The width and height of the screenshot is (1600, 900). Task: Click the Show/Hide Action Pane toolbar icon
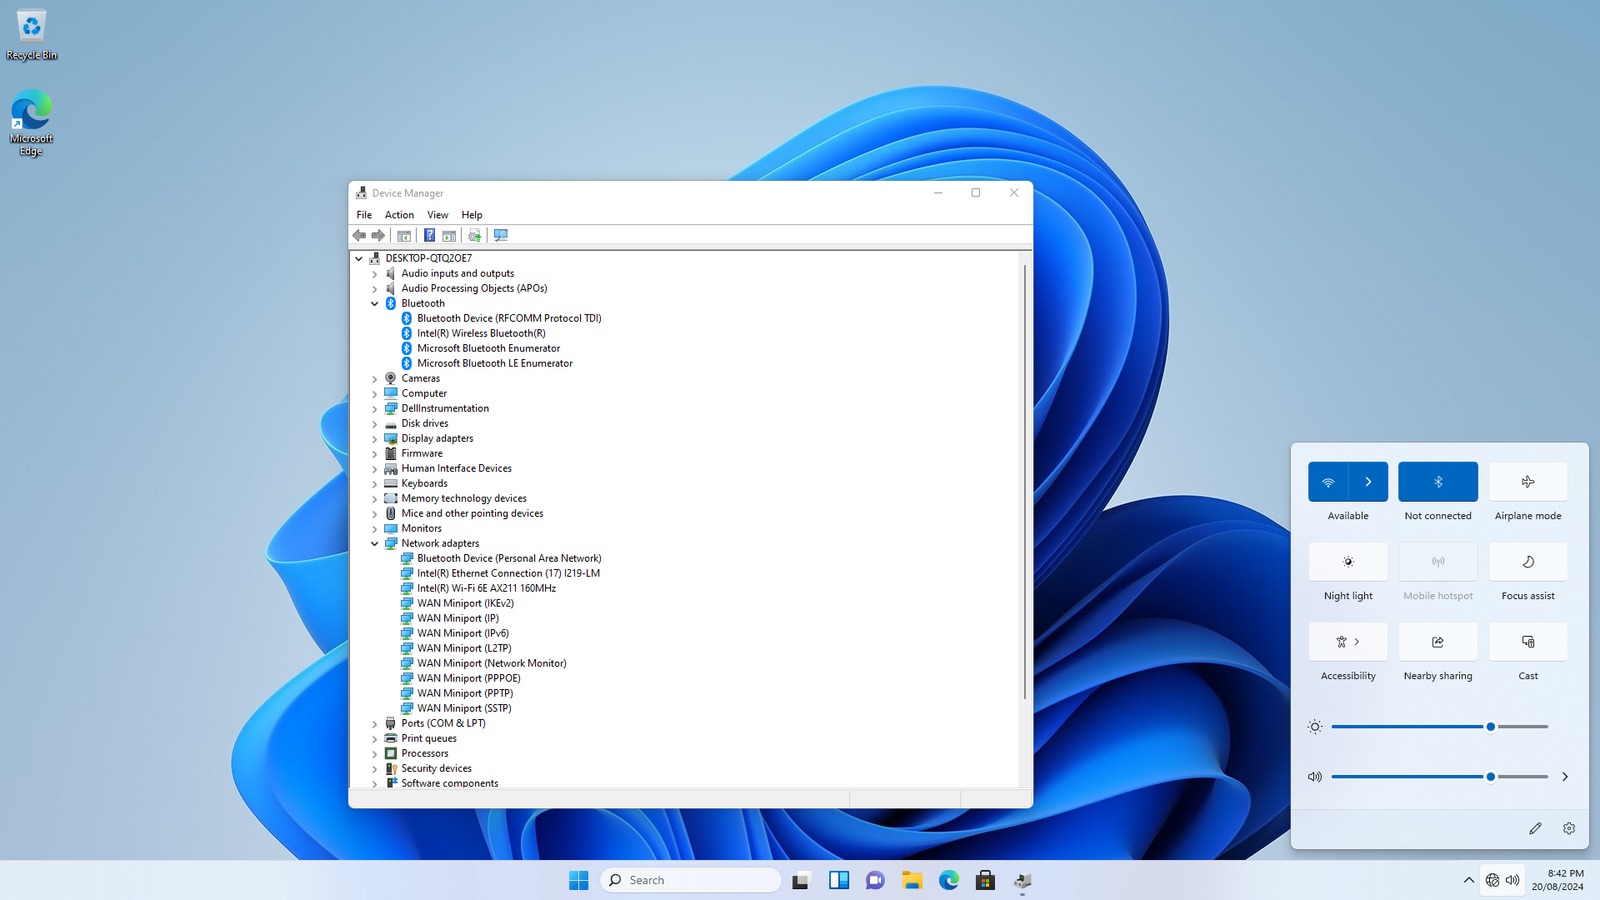(x=449, y=236)
